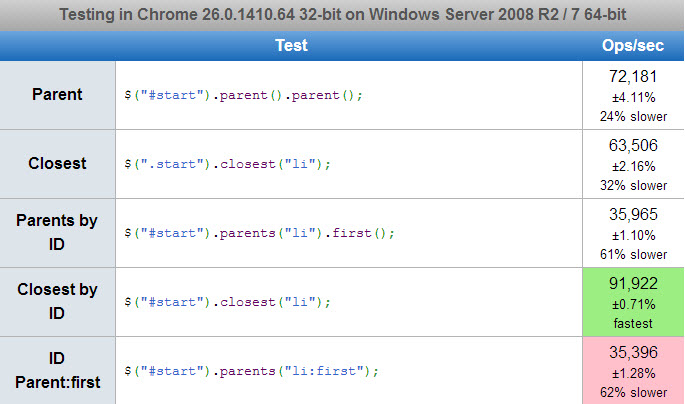Click the 61% slower text
Image resolution: width=685 pixels, height=404 pixels.
click(x=633, y=255)
